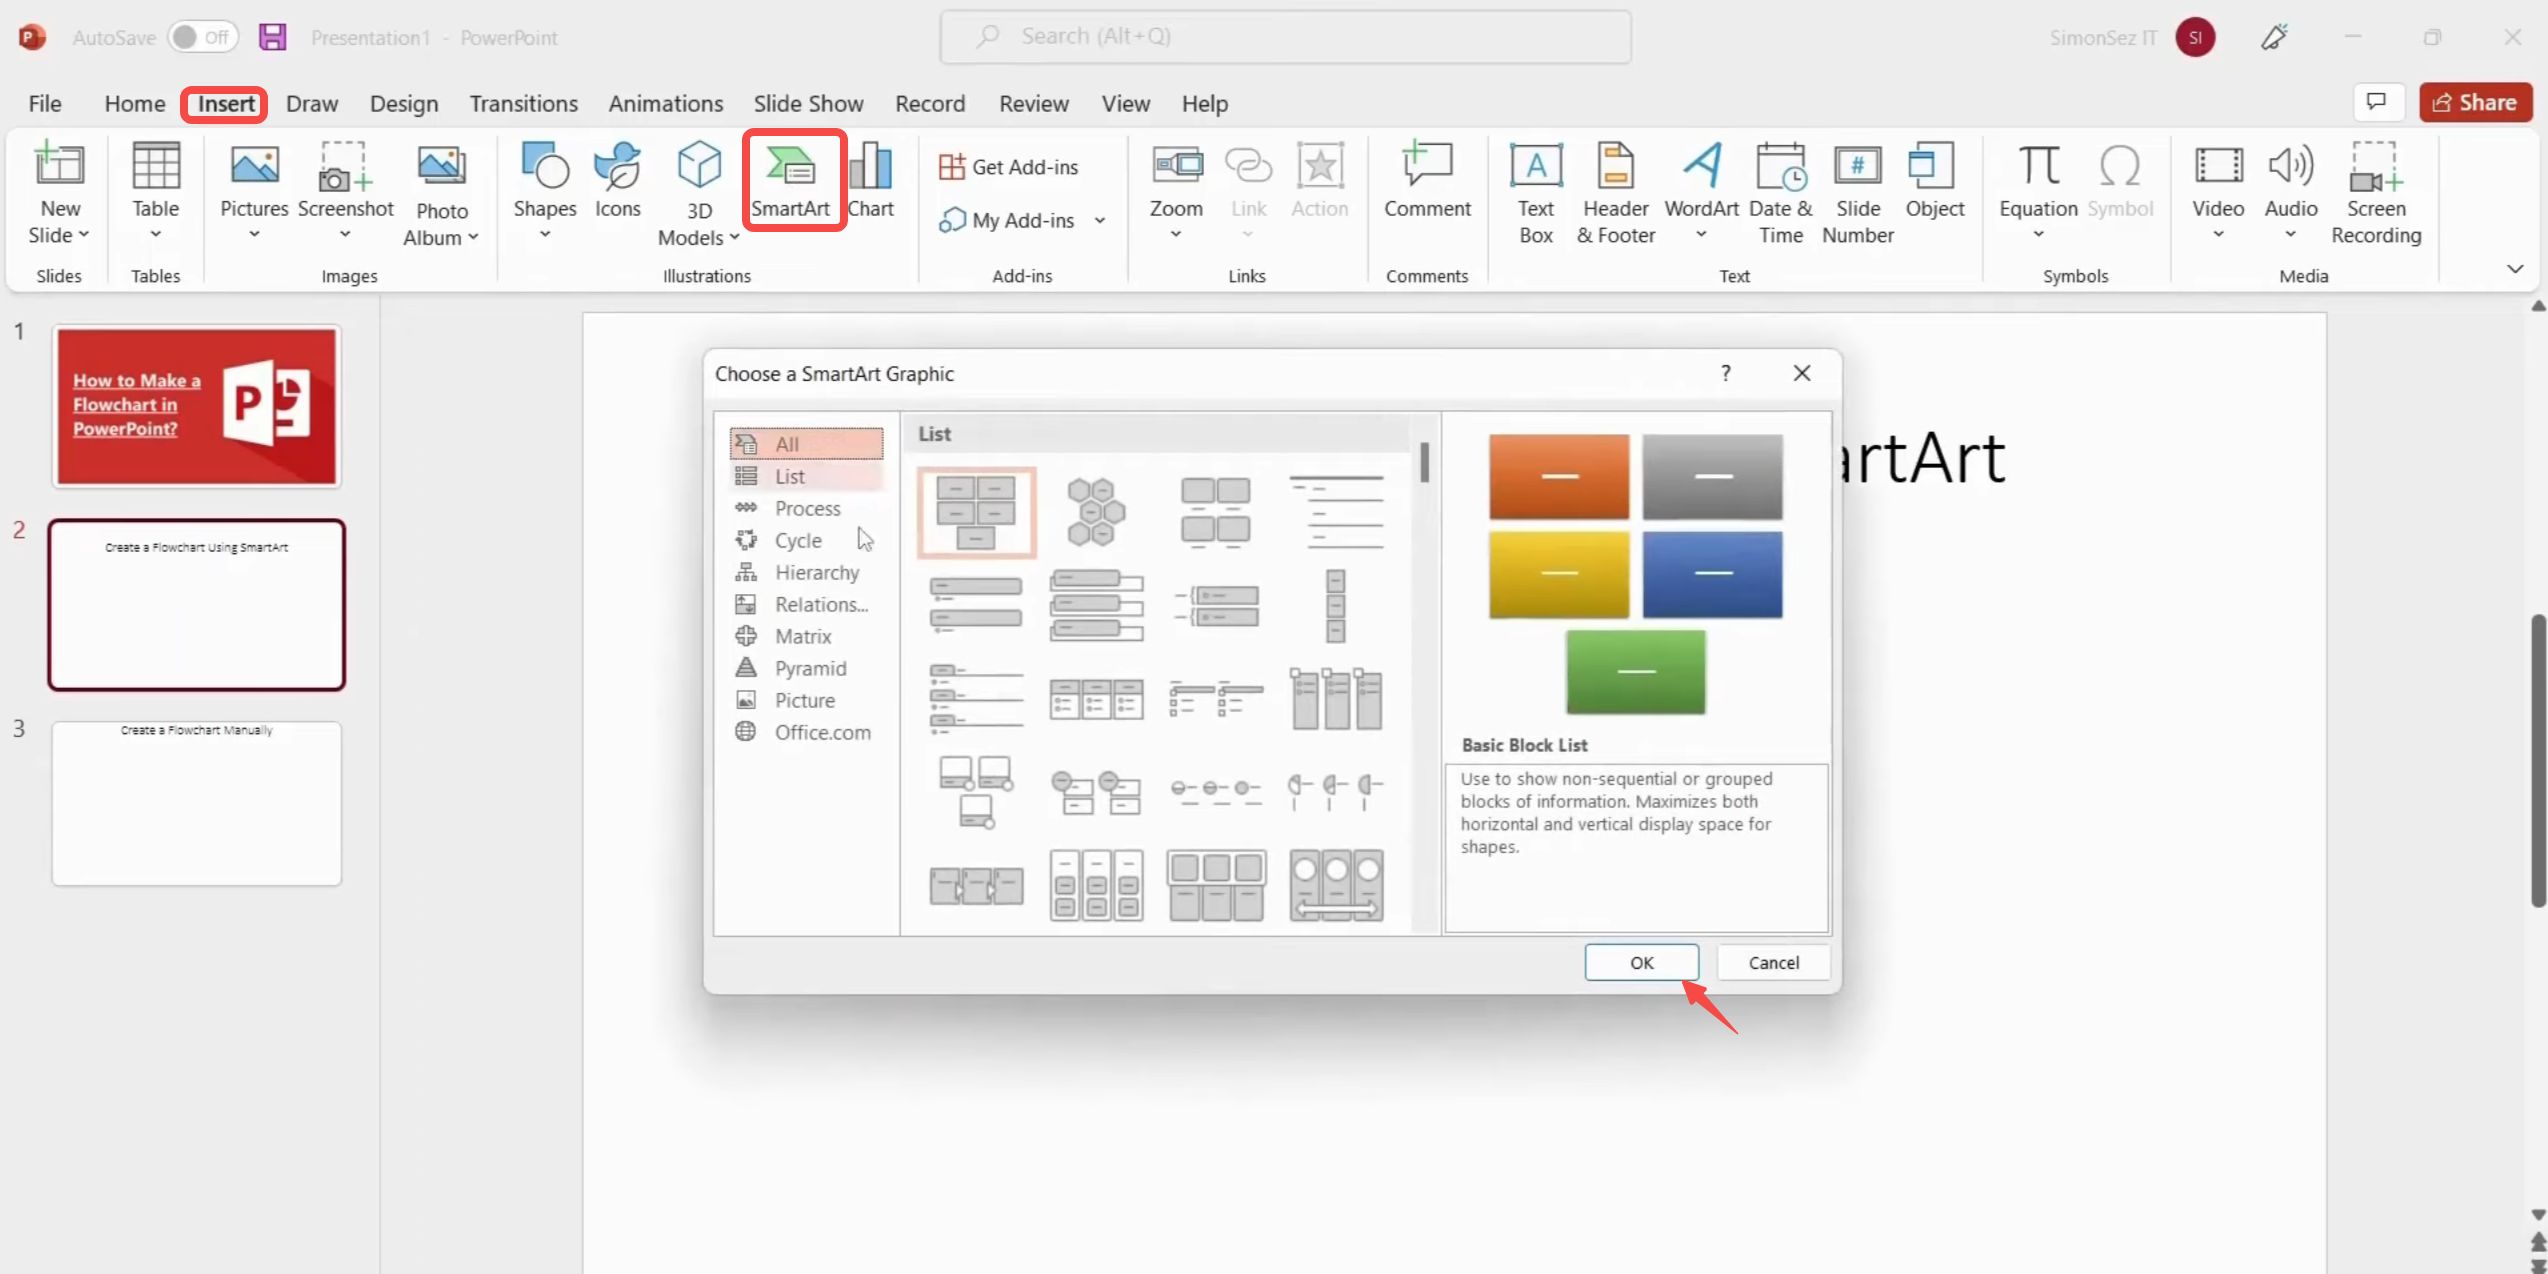Switch to the Home tab
The width and height of the screenshot is (2548, 1274).
[x=135, y=103]
